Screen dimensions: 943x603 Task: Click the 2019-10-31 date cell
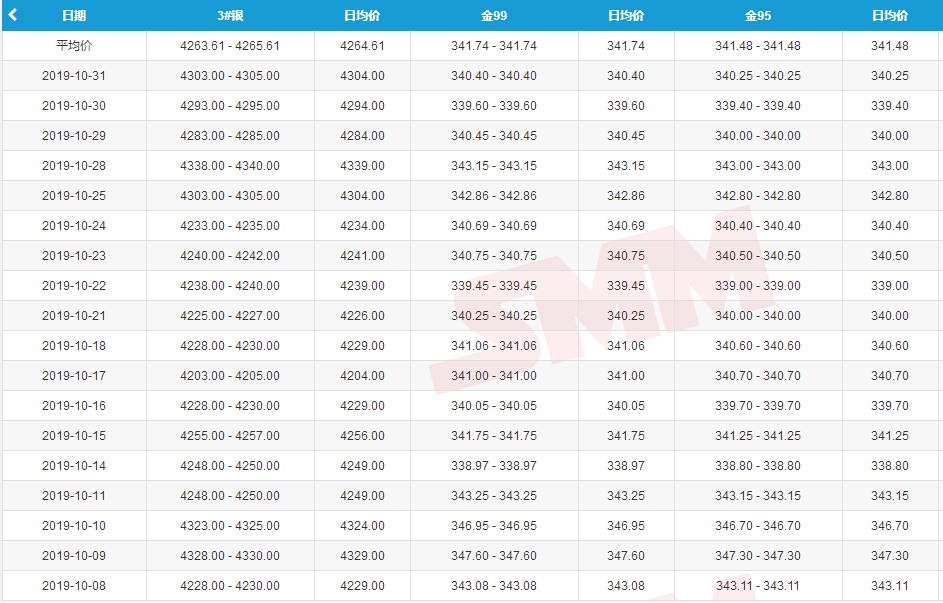tap(74, 76)
